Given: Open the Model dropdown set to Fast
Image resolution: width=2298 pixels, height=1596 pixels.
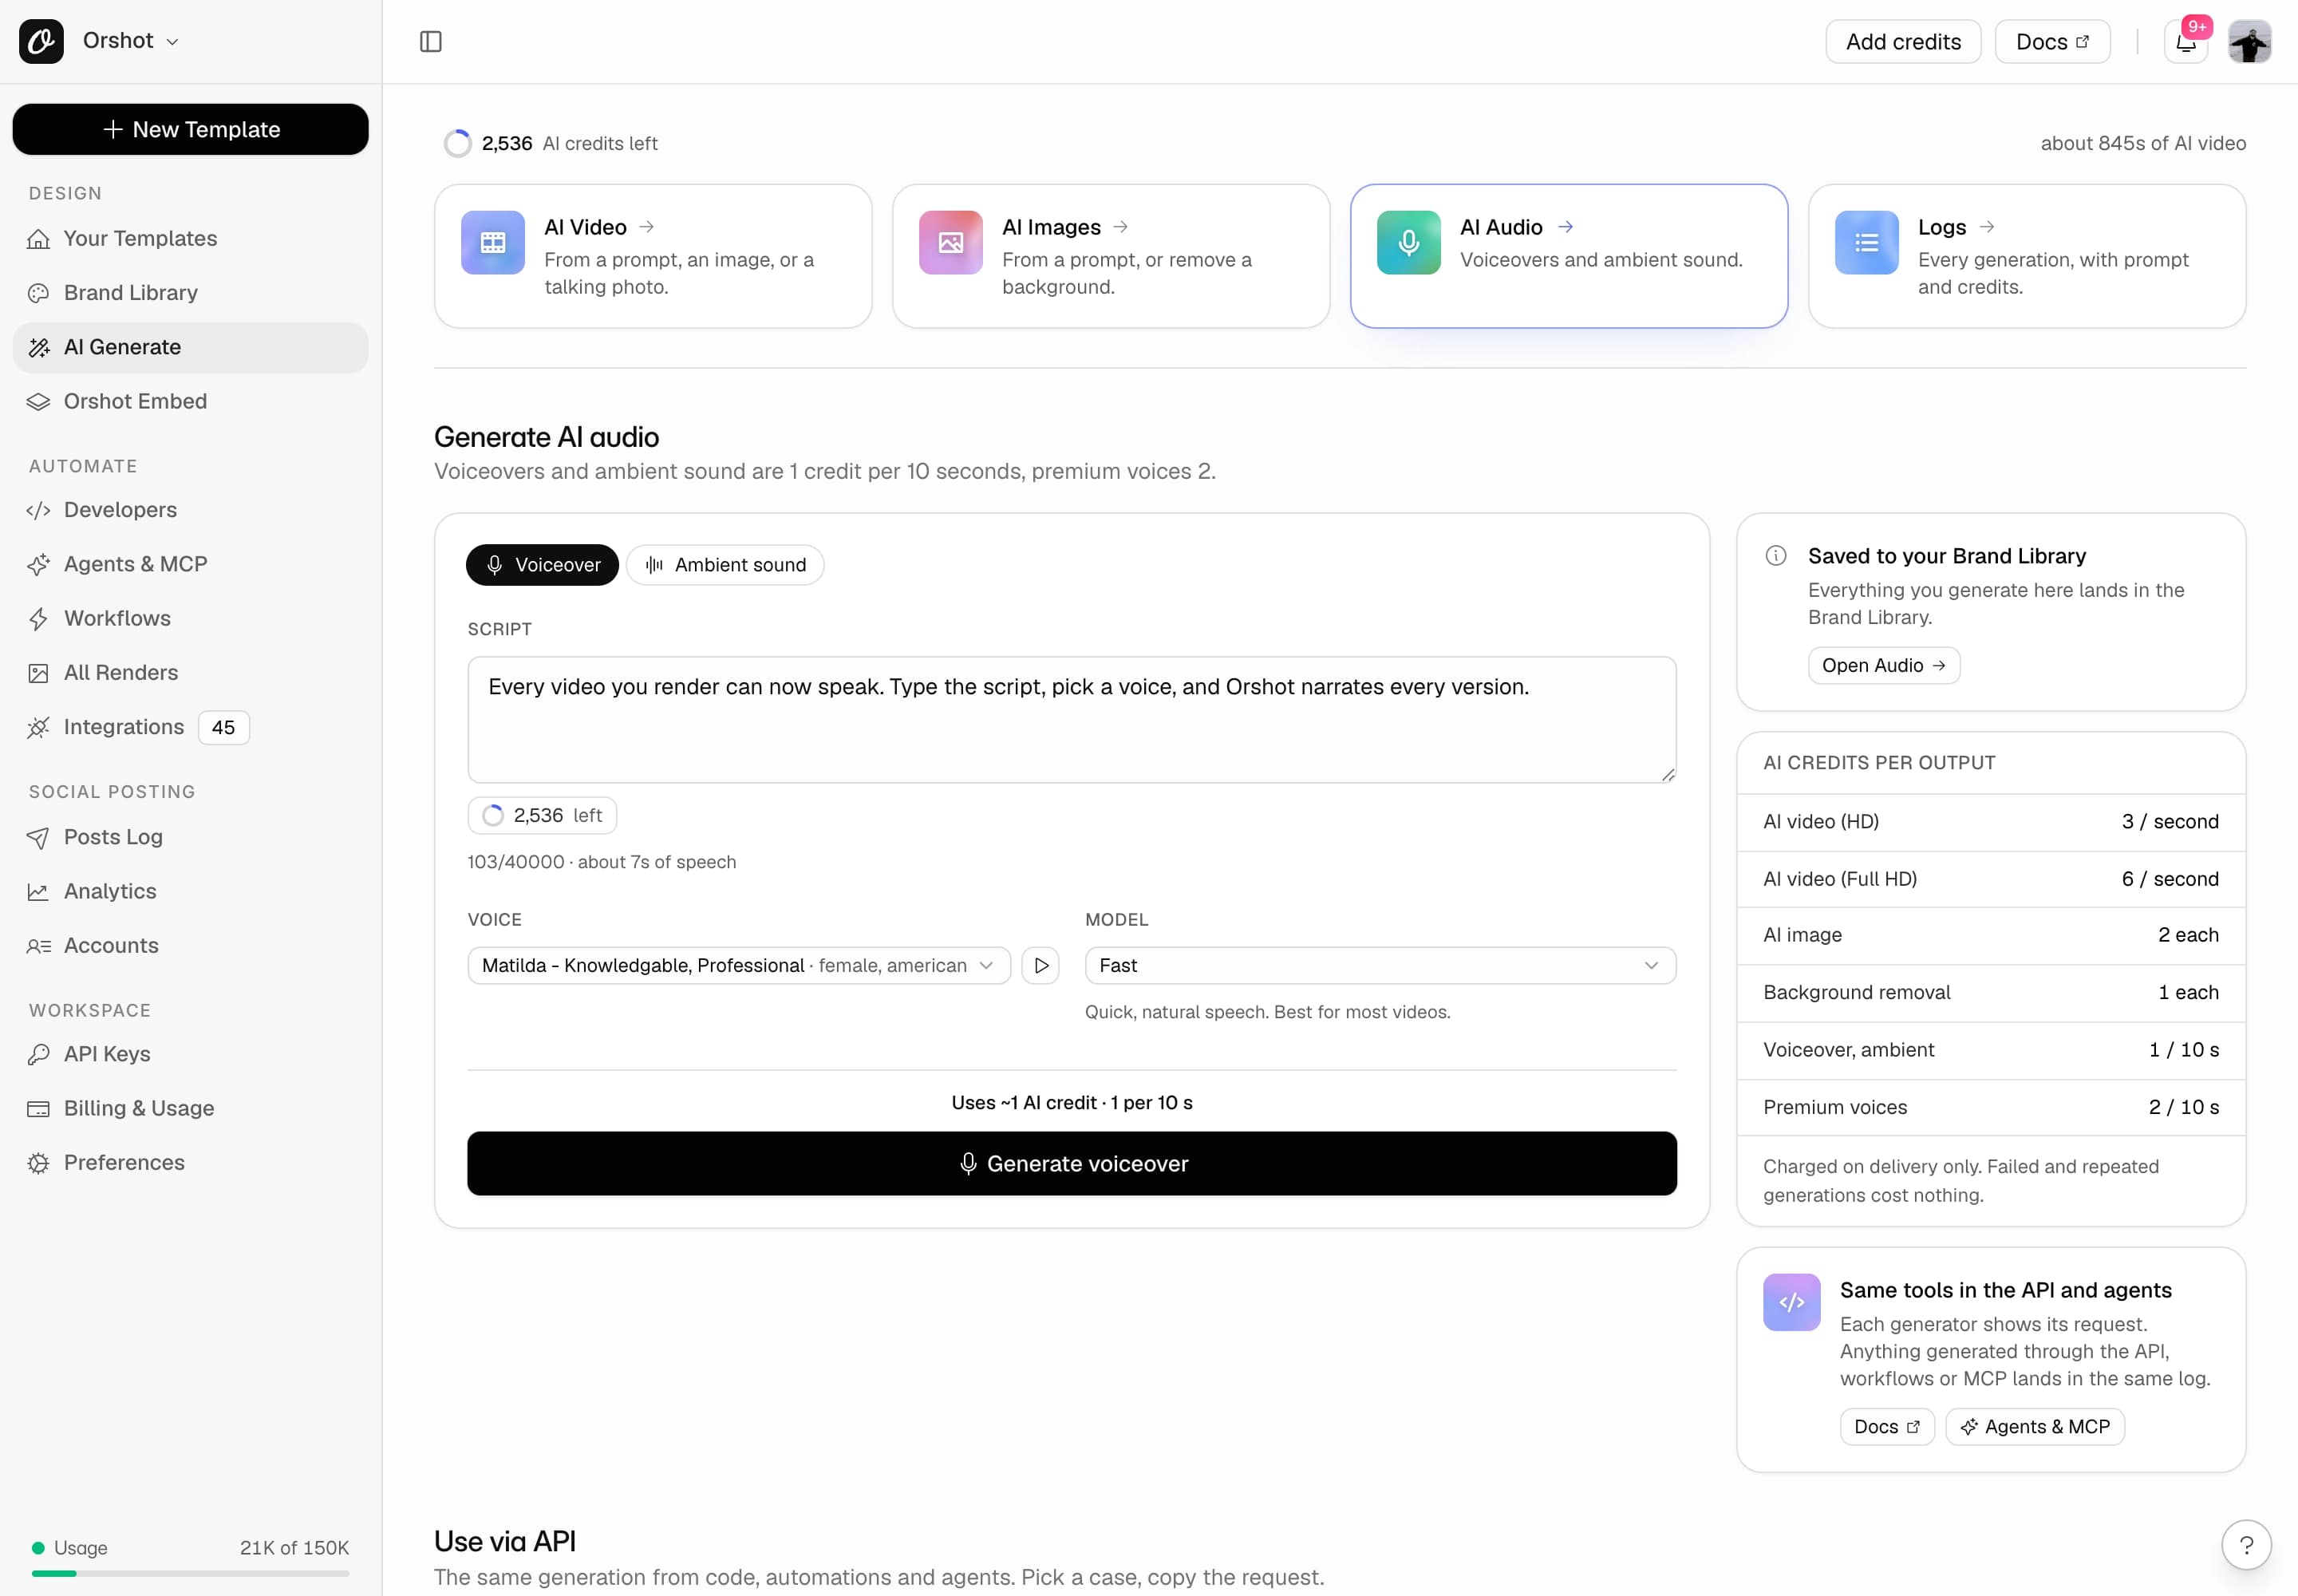Looking at the screenshot, I should pos(1380,966).
